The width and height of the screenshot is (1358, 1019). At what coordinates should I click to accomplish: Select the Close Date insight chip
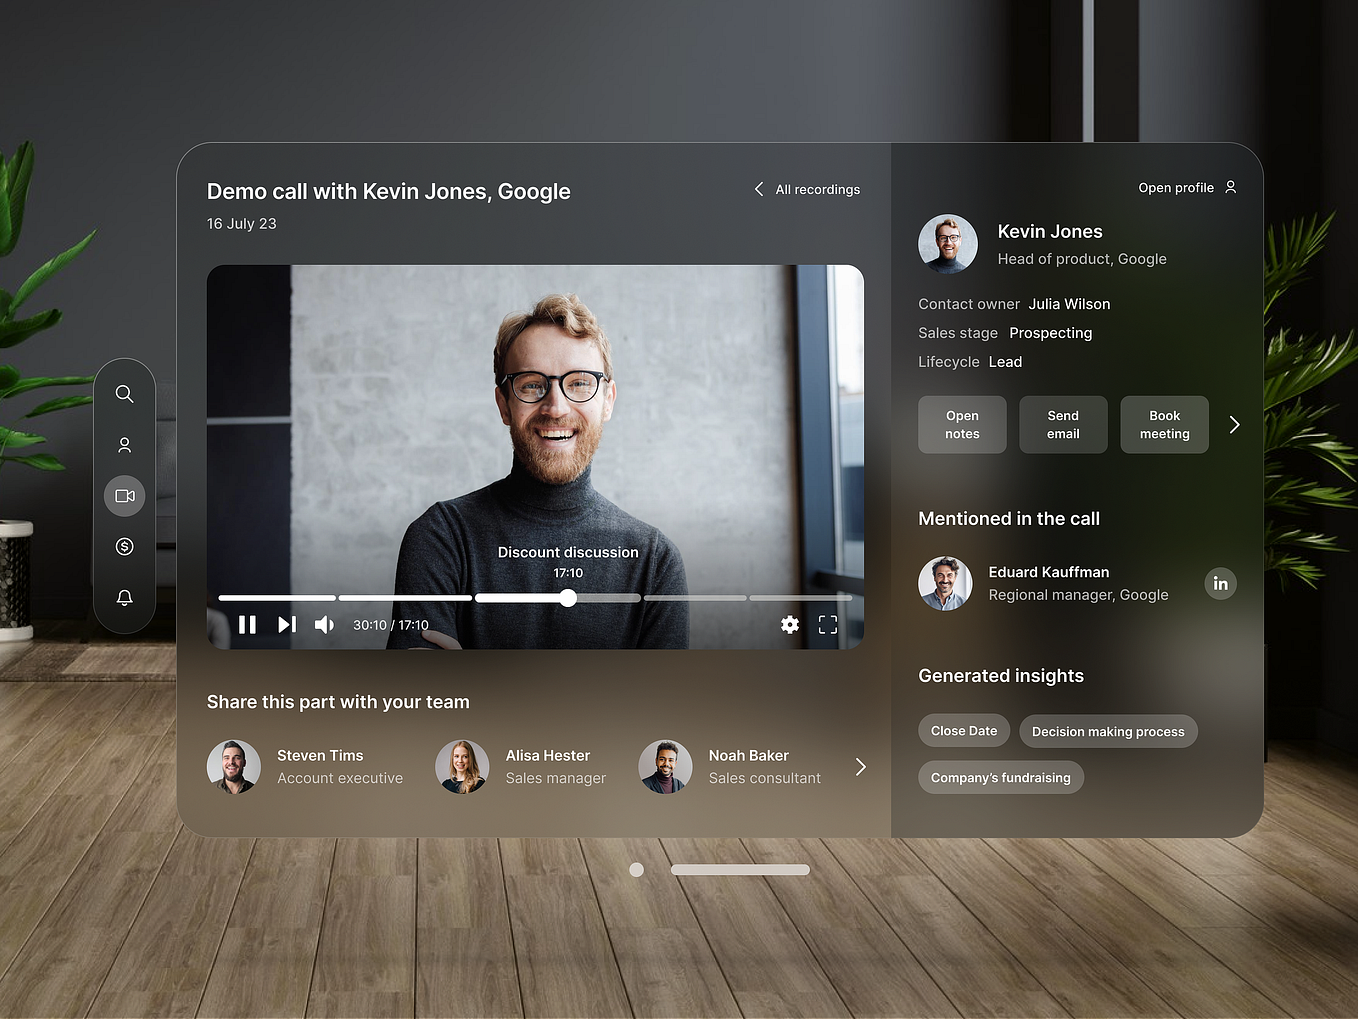(963, 730)
